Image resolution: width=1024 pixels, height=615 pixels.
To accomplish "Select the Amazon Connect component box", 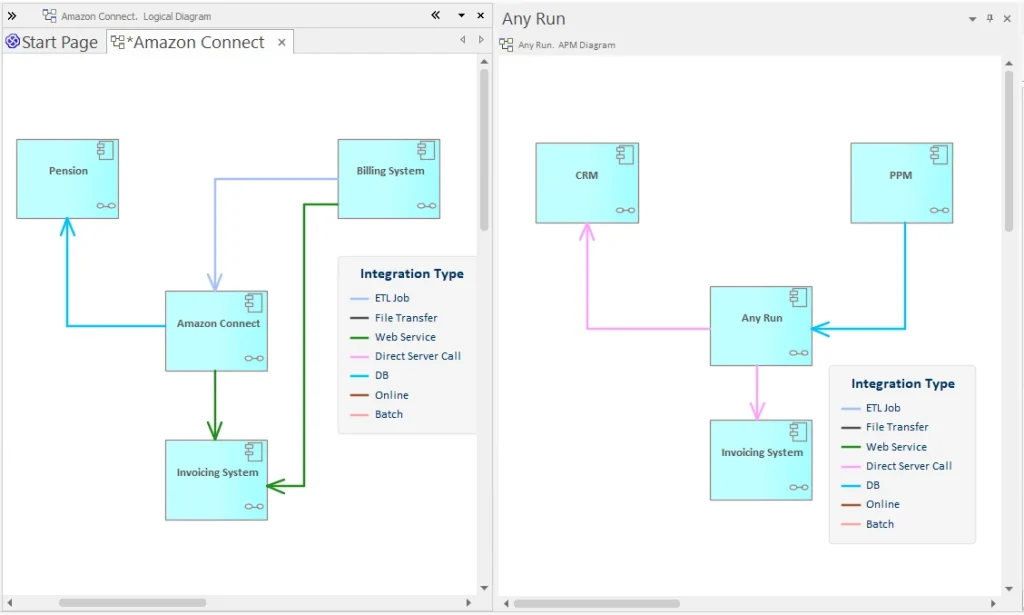I will 216,331.
